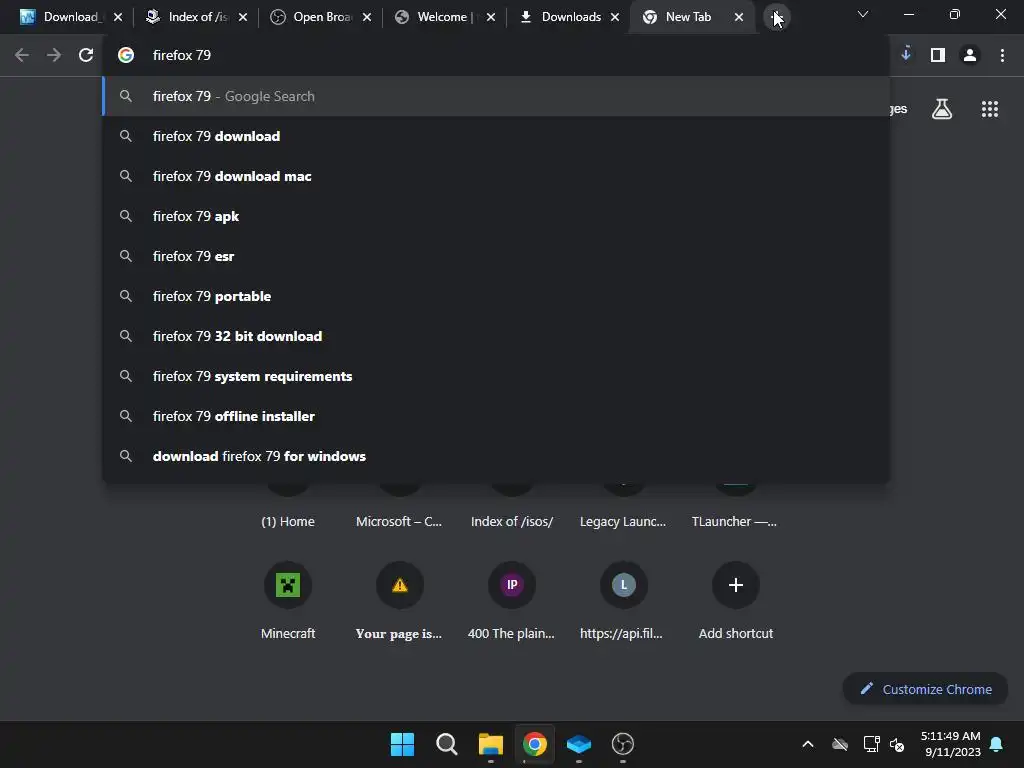Close the Open Broadcaster tab
This screenshot has width=1024, height=768.
pyautogui.click(x=367, y=18)
